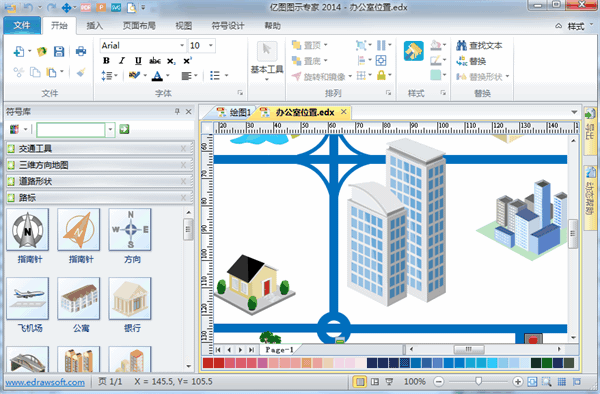The width and height of the screenshot is (600, 394).
Task: Click Find Text (查找文本)
Action: (x=479, y=46)
